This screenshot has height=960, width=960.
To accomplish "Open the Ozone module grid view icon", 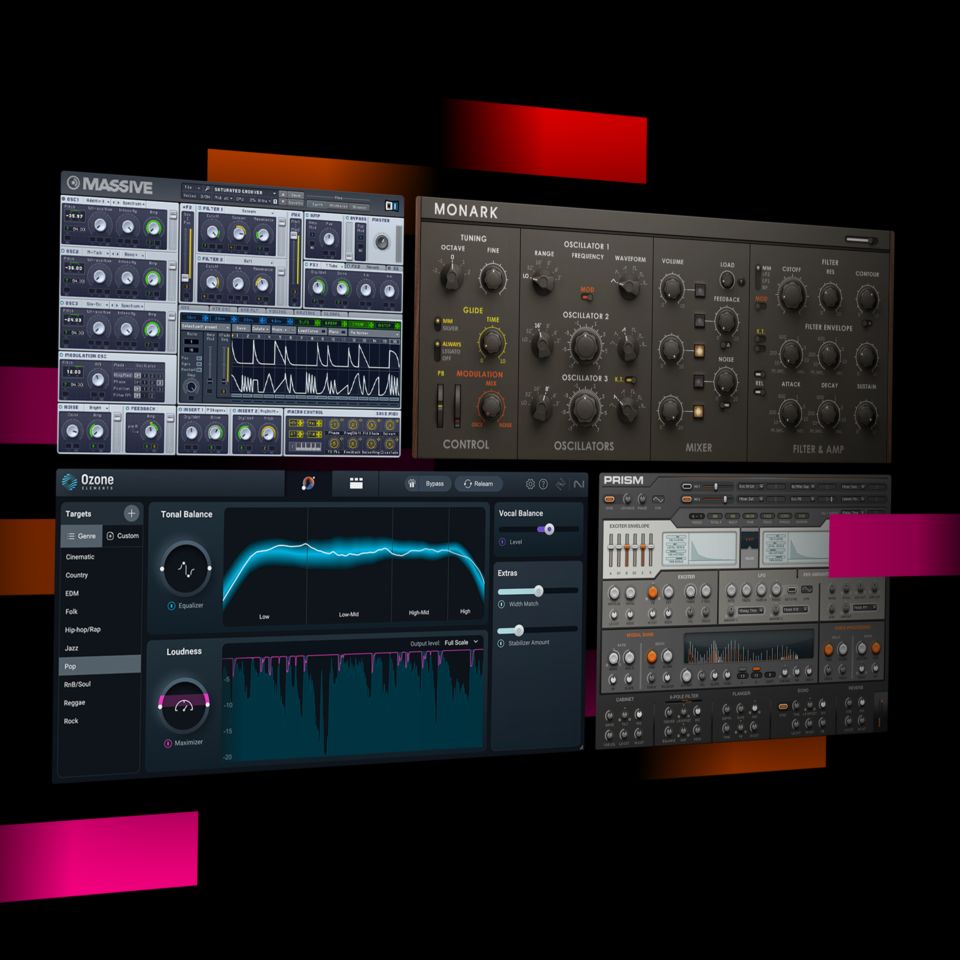I will coord(356,483).
